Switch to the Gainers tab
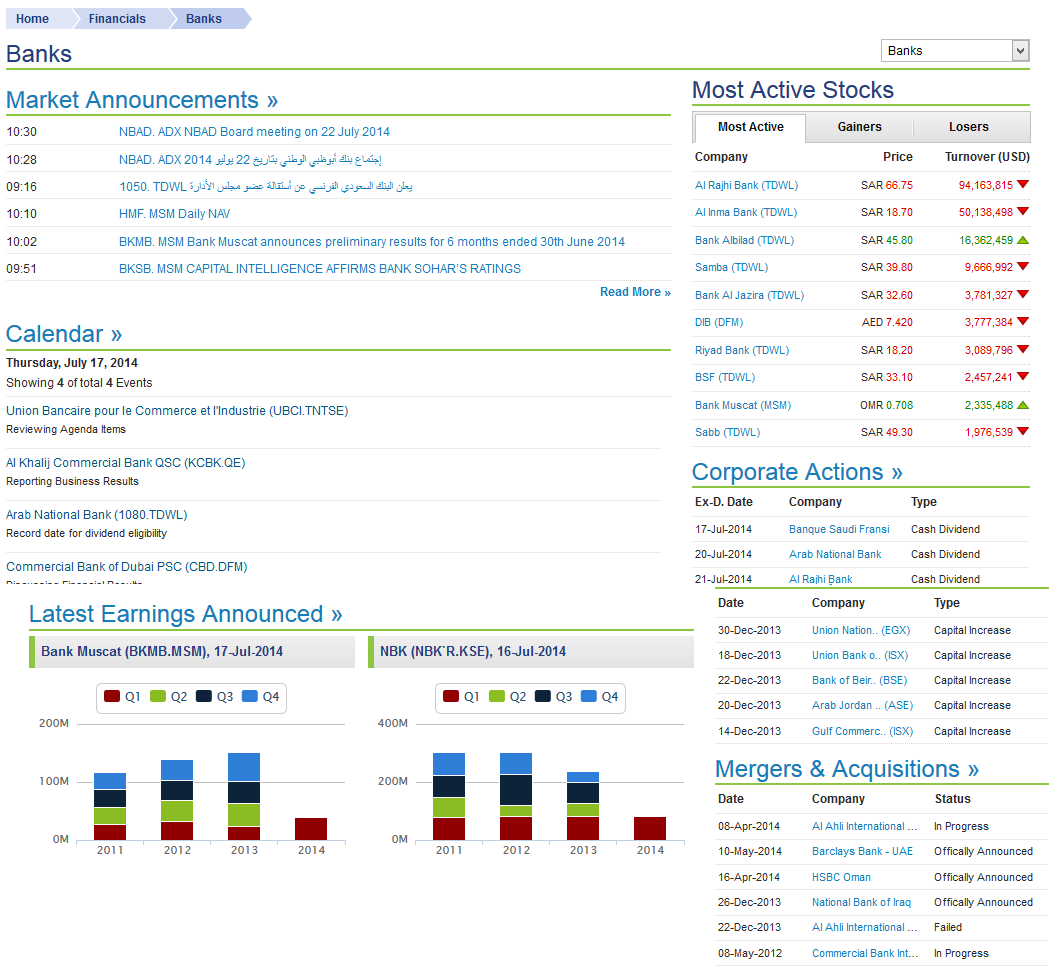The image size is (1049, 974). (859, 127)
